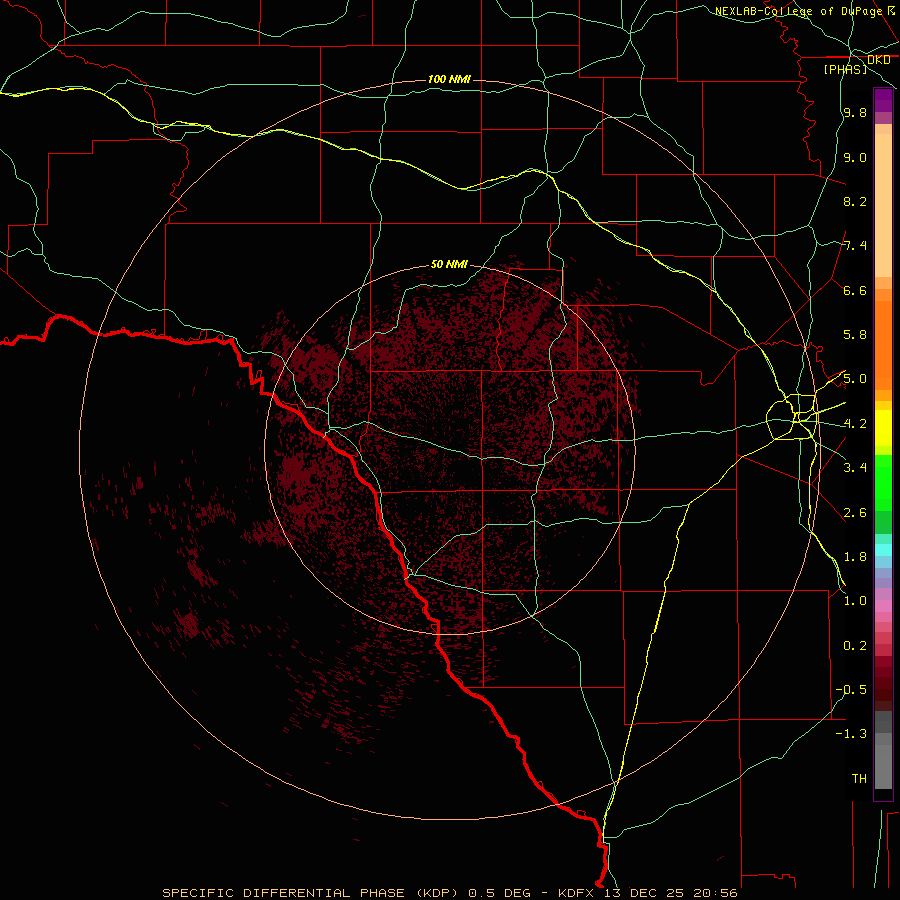The image size is (900, 900).
Task: Click the 7.4 scale value label
Action: coord(855,246)
